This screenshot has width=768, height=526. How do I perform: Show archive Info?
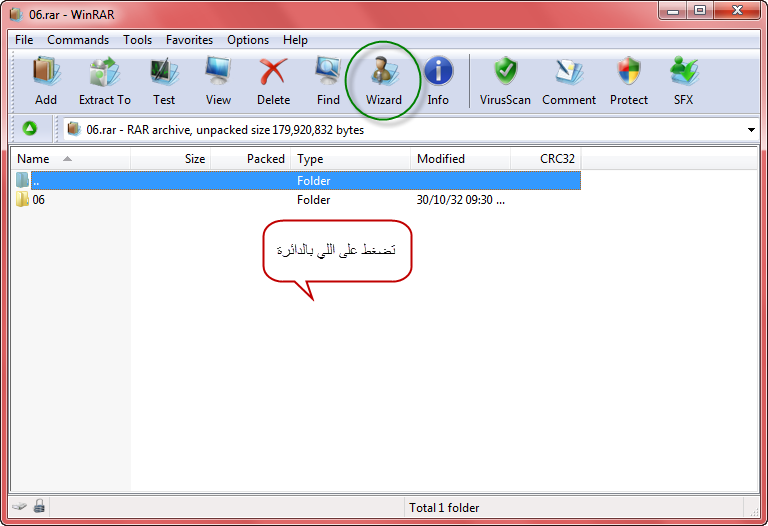click(438, 81)
